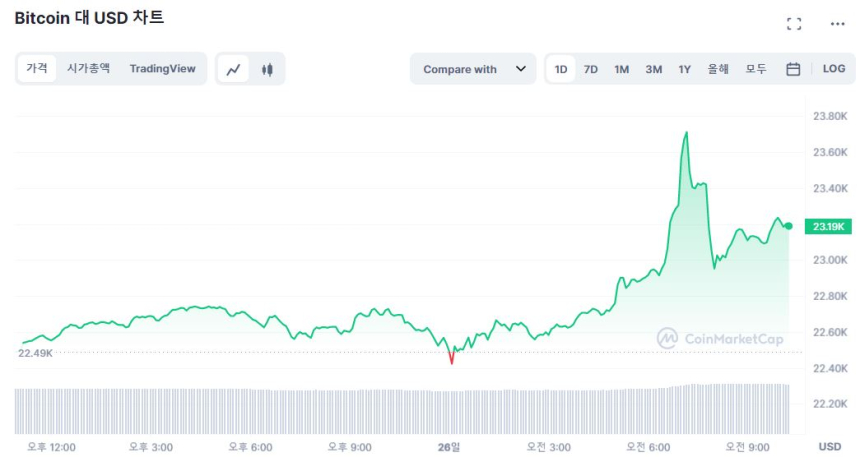Screen dimensions: 860x457
Task: Toggle LOG scale on chart
Action: click(x=834, y=69)
